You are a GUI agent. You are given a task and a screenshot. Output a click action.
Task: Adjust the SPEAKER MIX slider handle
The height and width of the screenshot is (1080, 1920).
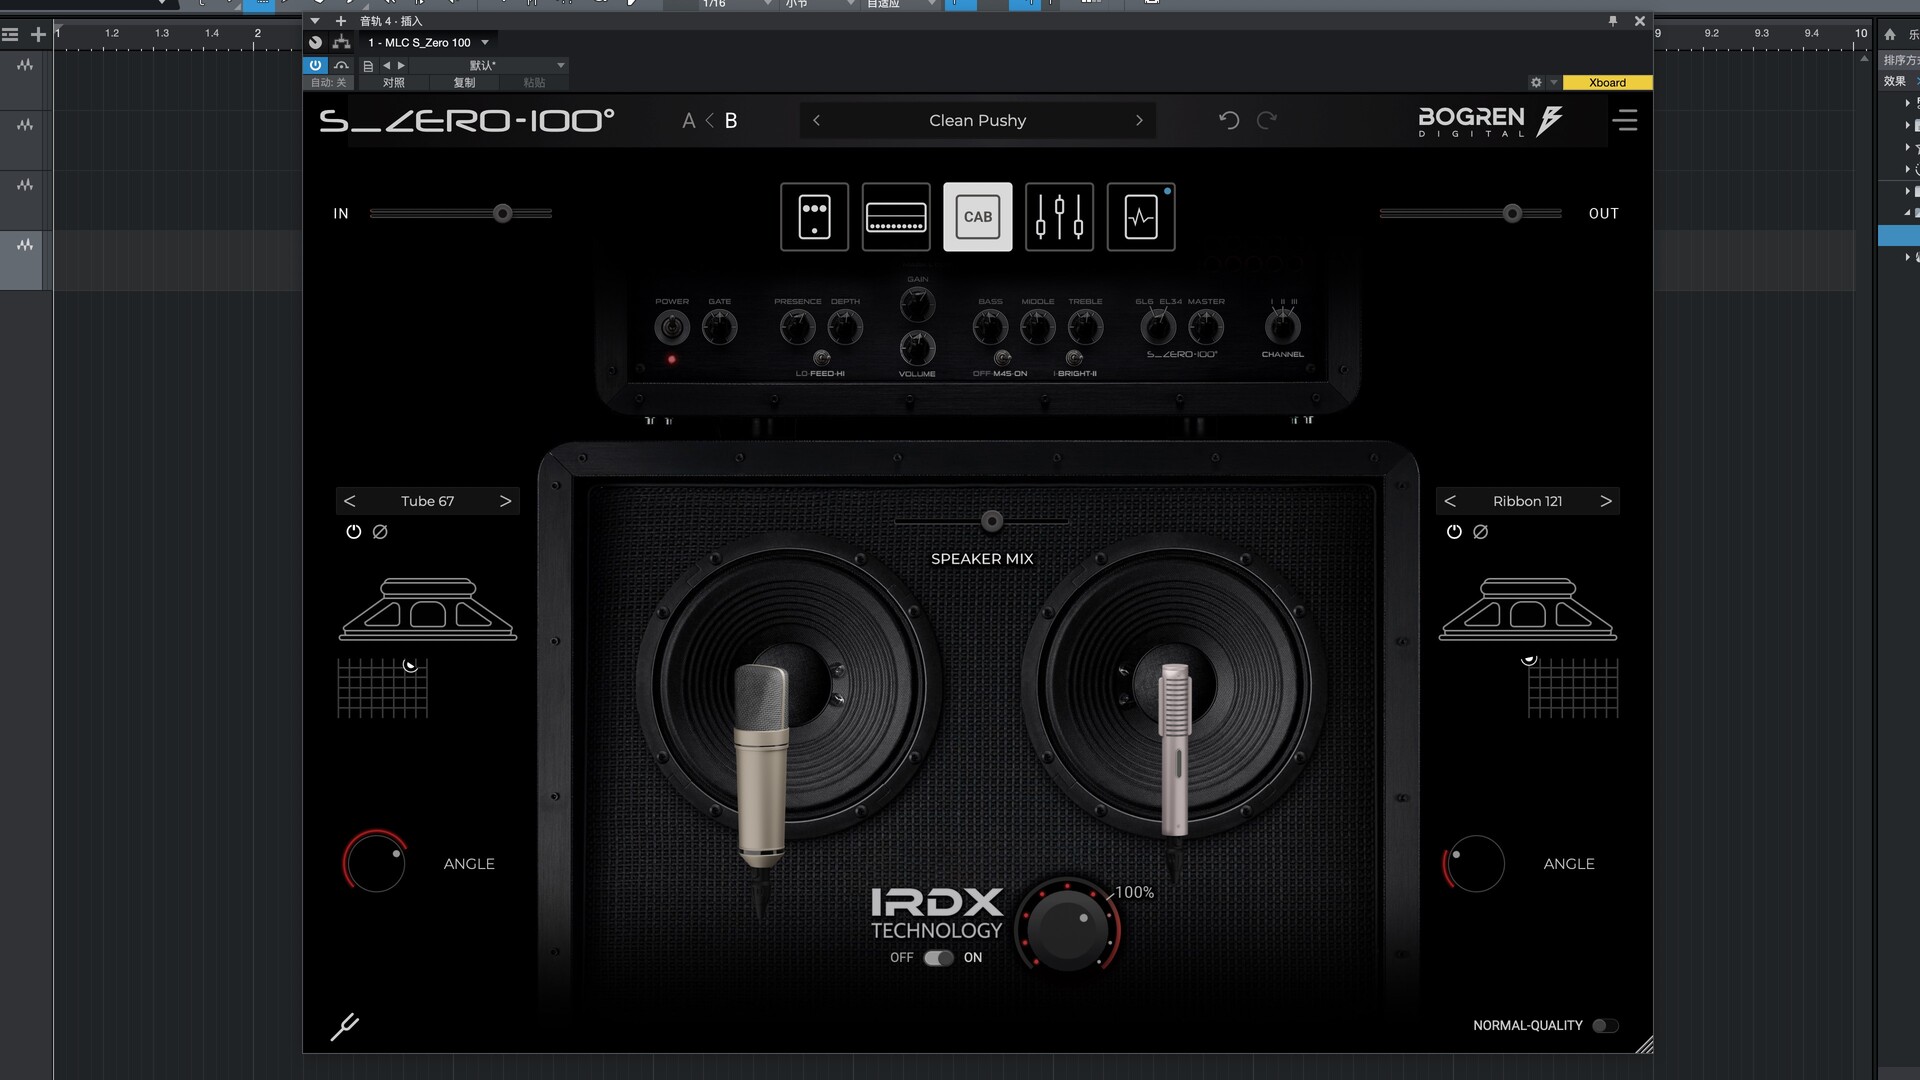[992, 521]
